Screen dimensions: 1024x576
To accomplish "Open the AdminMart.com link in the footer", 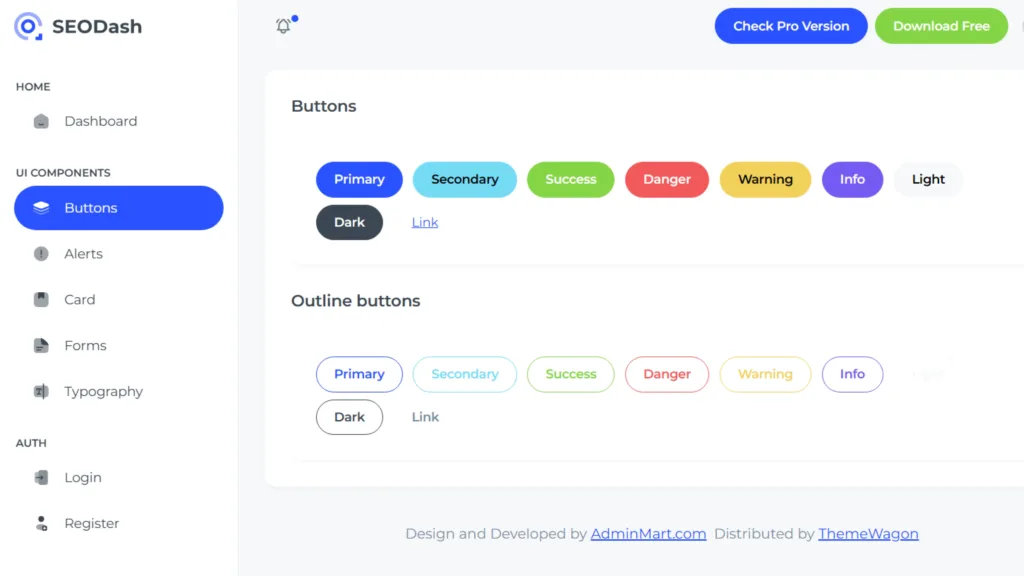I will pos(648,533).
